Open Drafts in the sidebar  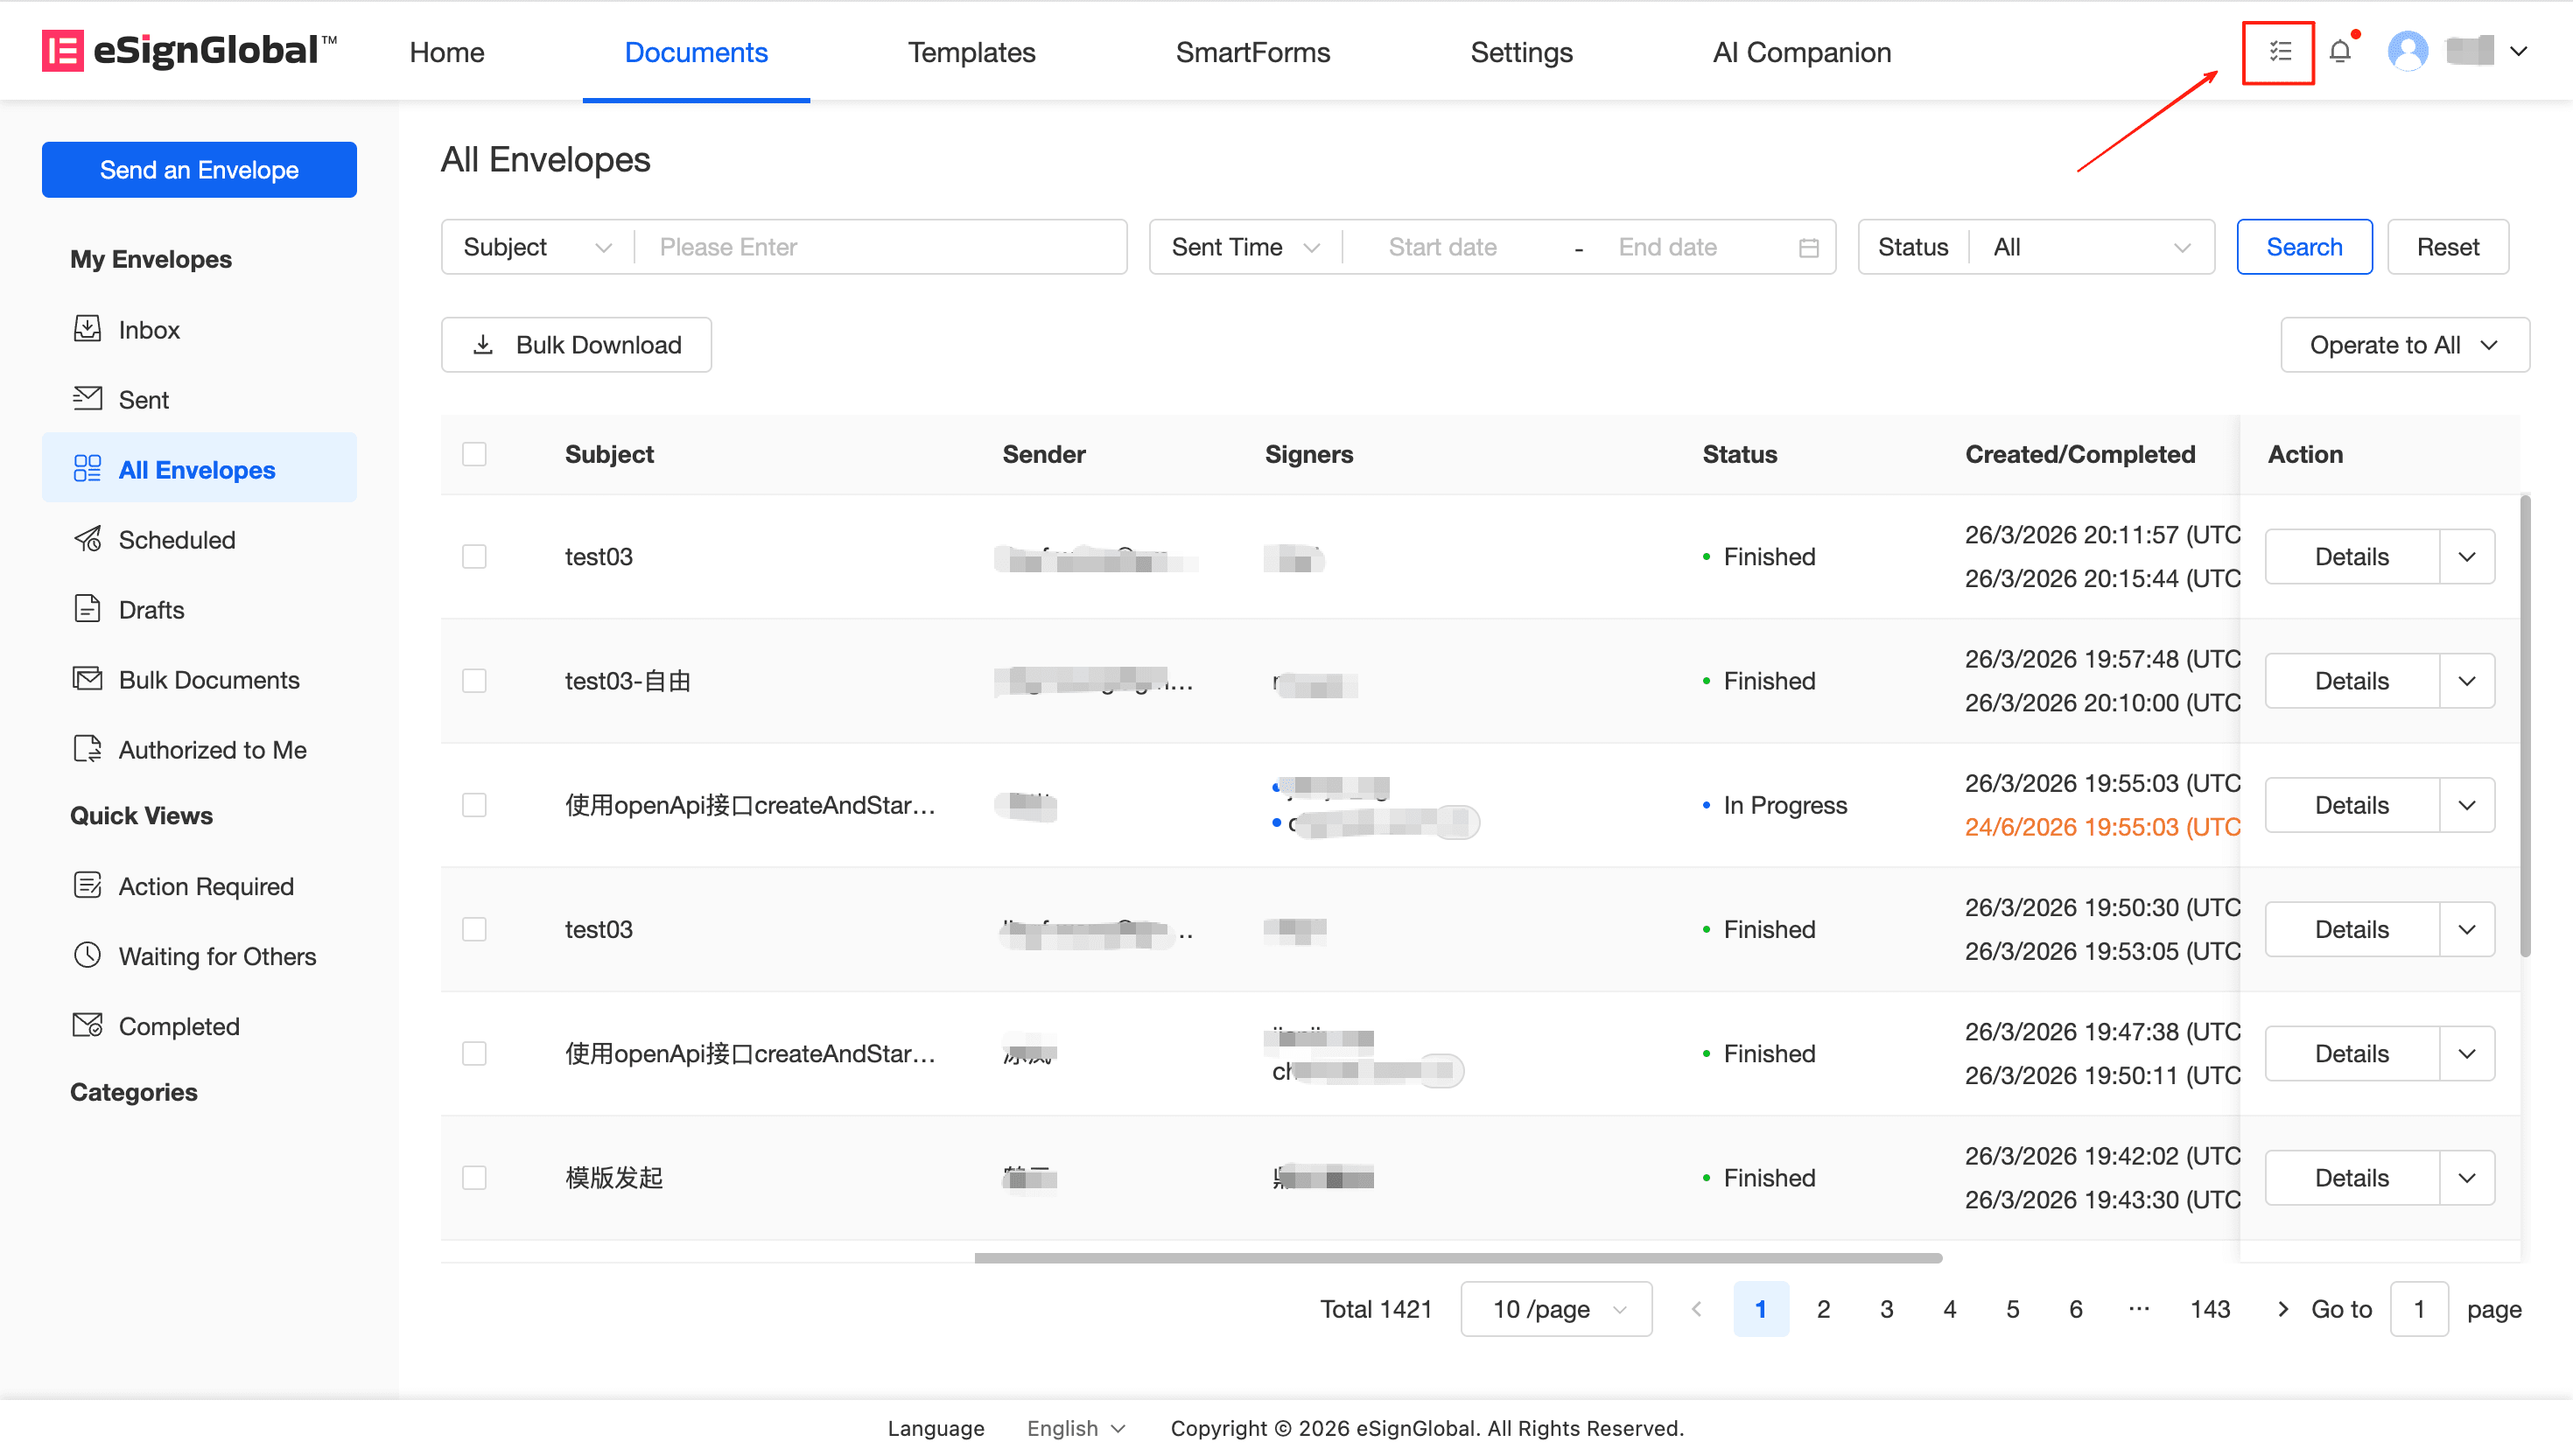point(151,610)
